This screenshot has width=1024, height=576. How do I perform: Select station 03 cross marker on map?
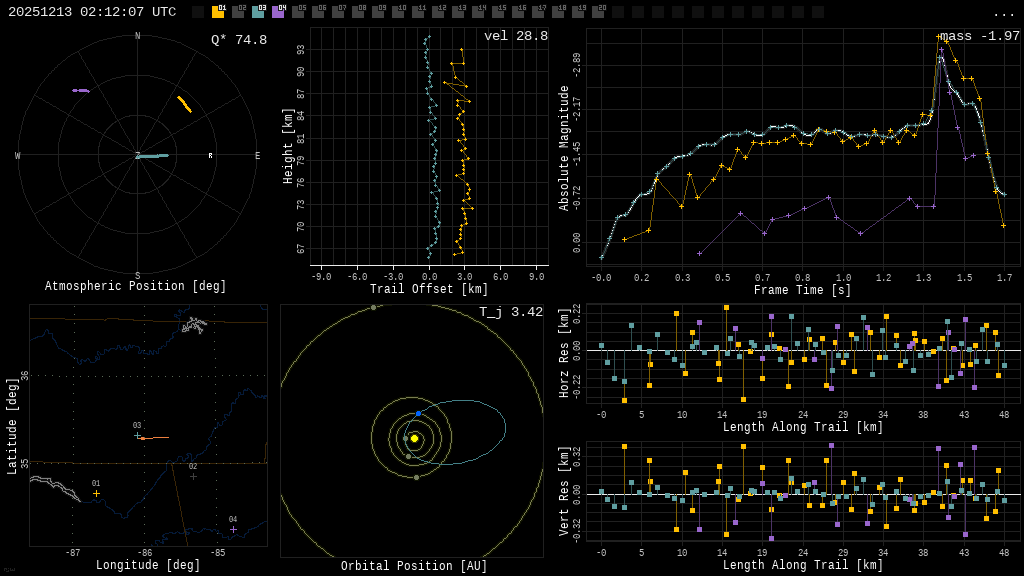point(138,435)
